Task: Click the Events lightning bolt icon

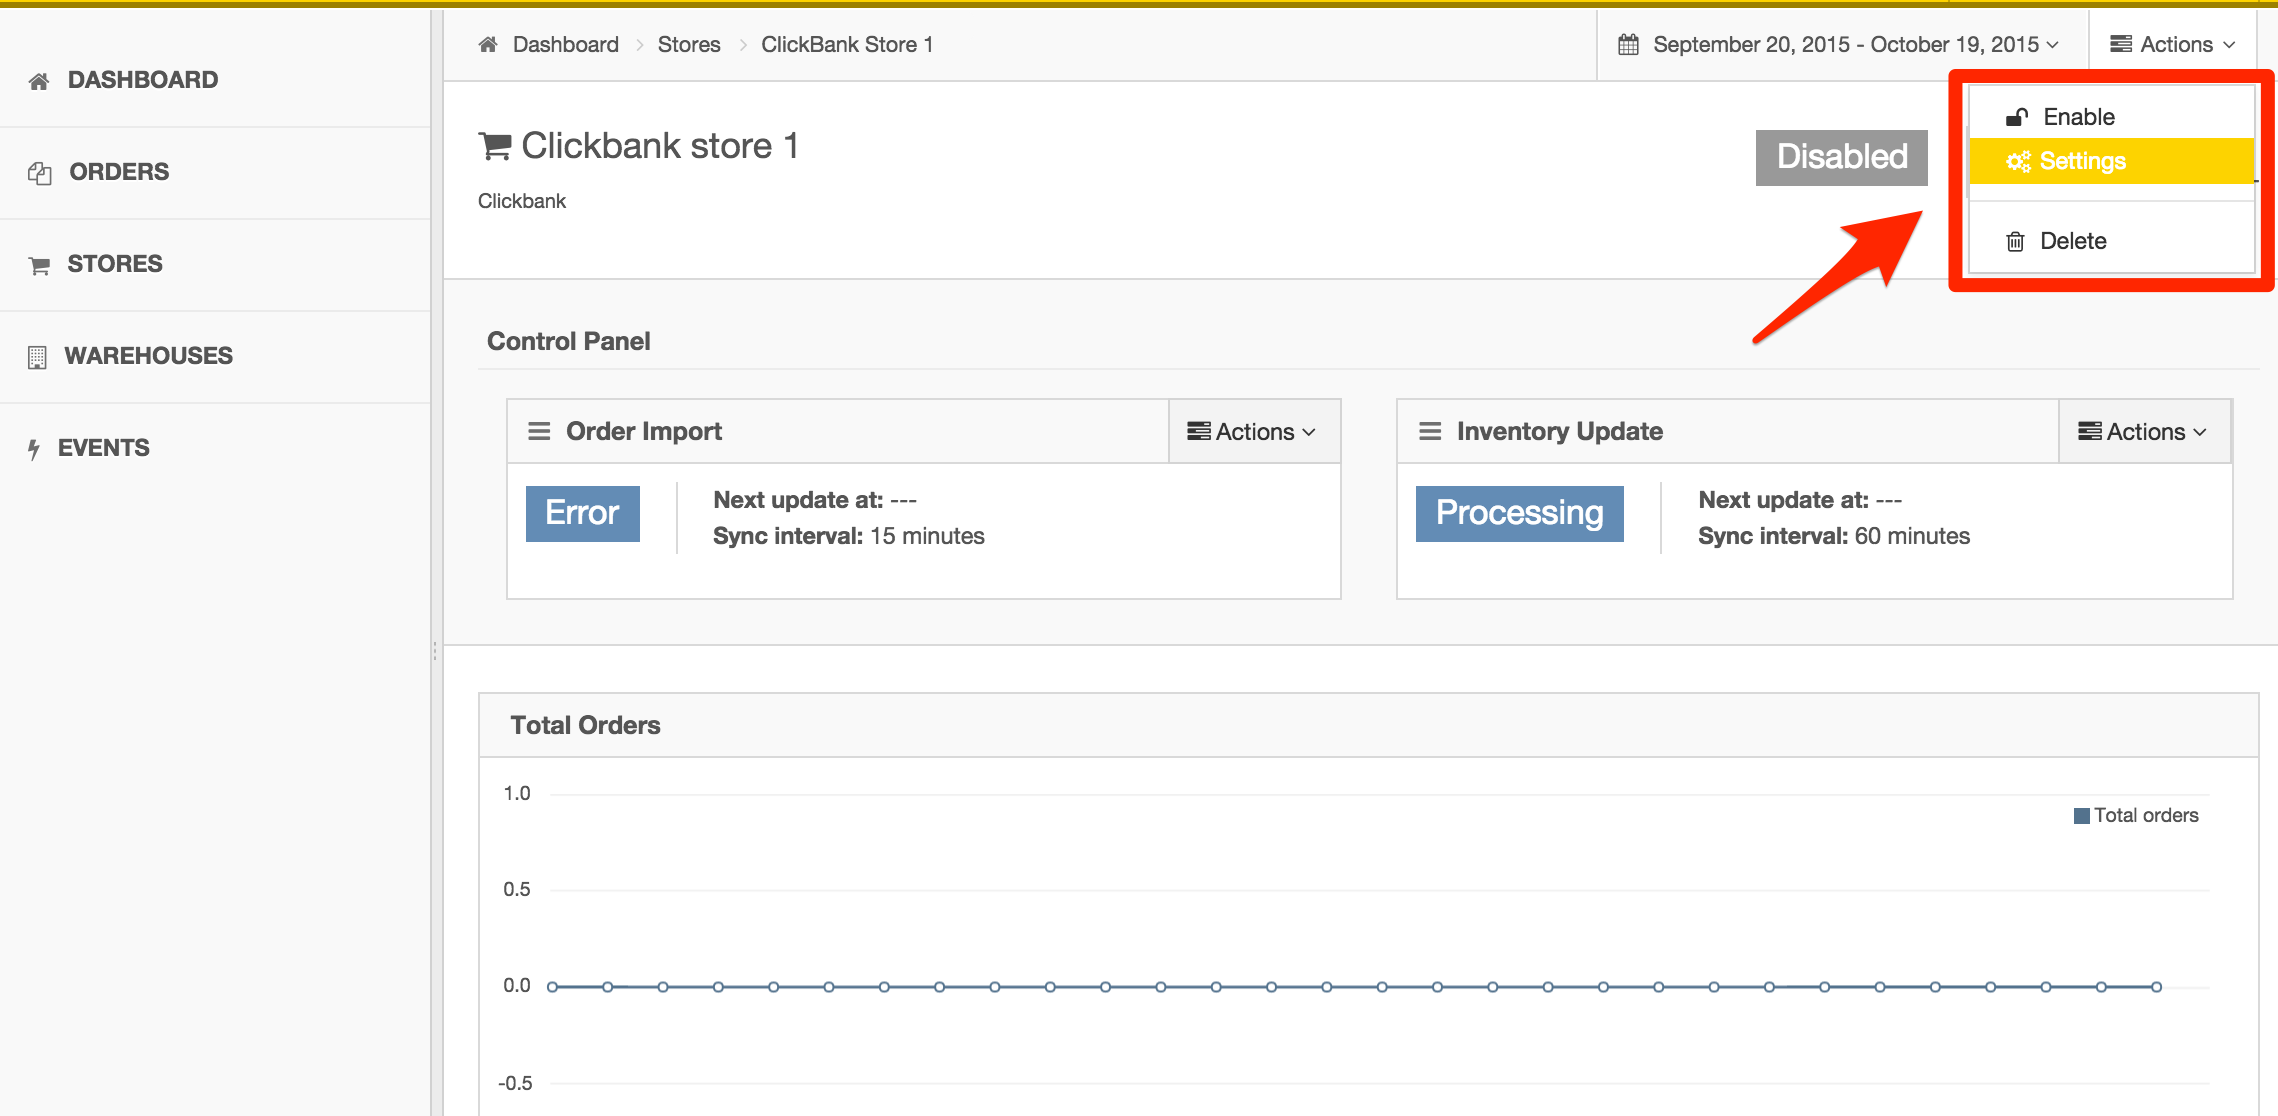Action: 34,449
